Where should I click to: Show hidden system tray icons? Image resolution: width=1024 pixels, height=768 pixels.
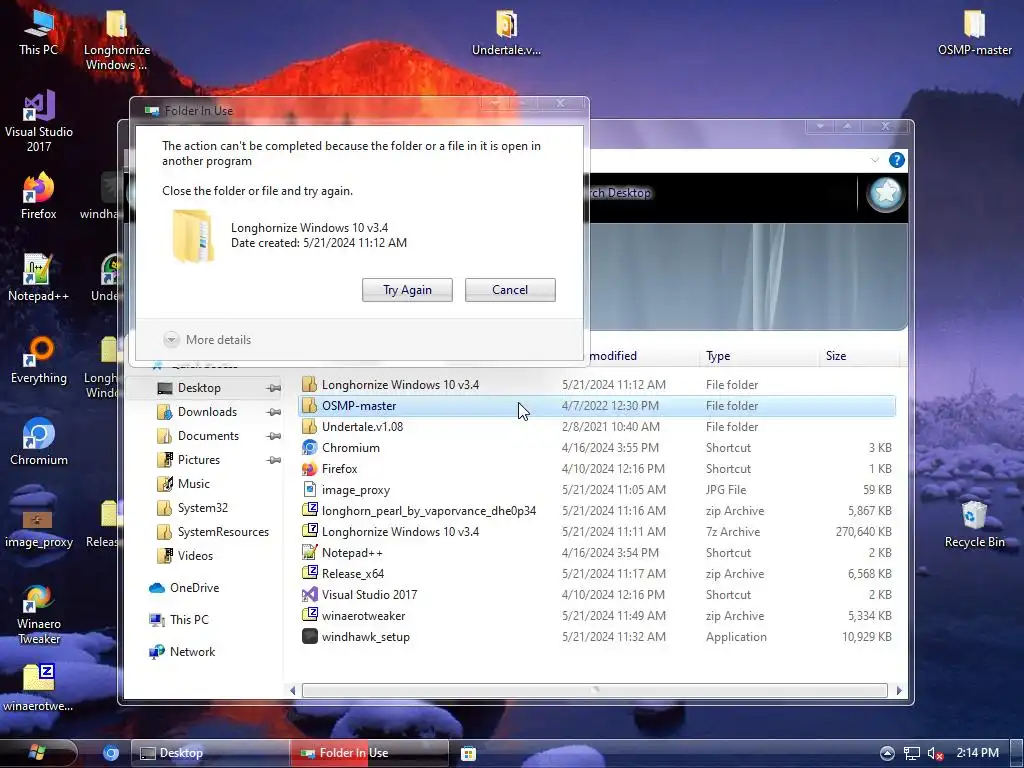tap(887, 753)
